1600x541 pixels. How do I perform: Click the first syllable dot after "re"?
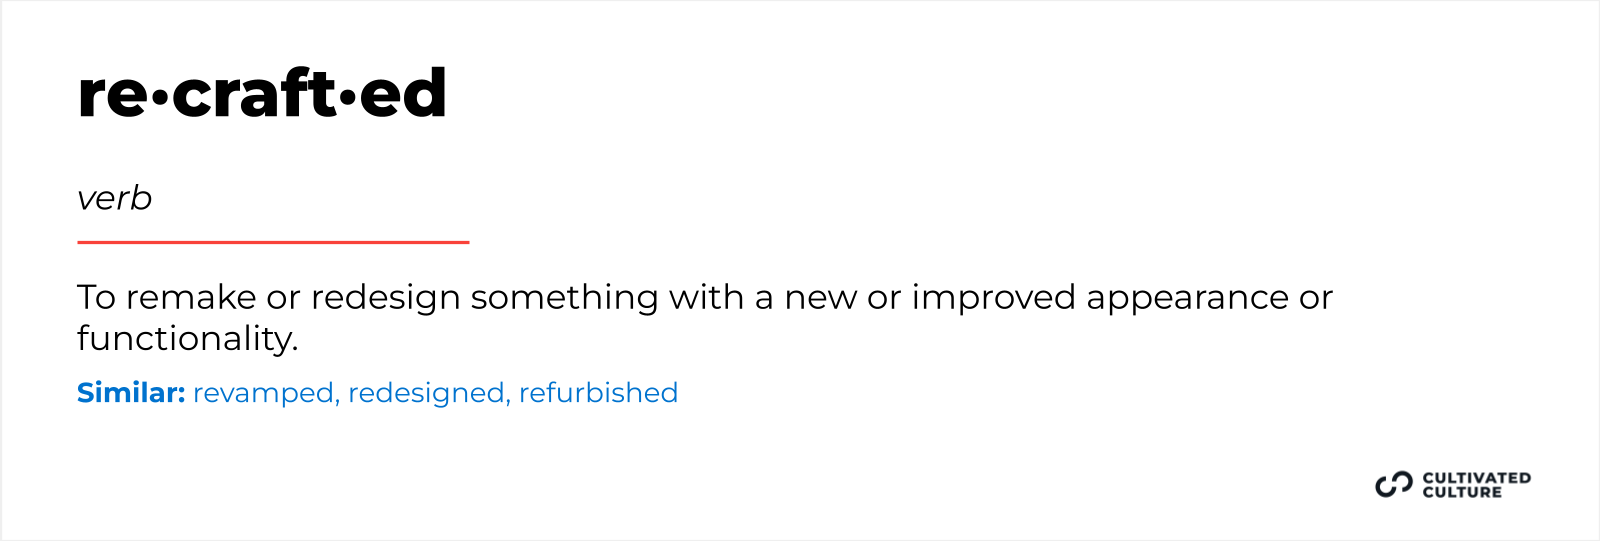pyautogui.click(x=160, y=97)
